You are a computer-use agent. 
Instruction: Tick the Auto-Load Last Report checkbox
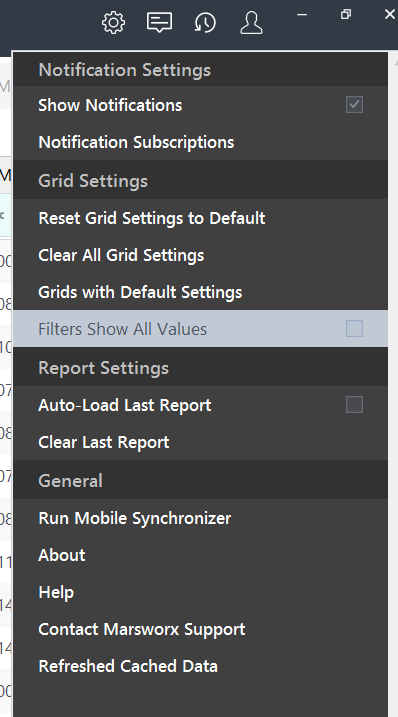coord(355,405)
